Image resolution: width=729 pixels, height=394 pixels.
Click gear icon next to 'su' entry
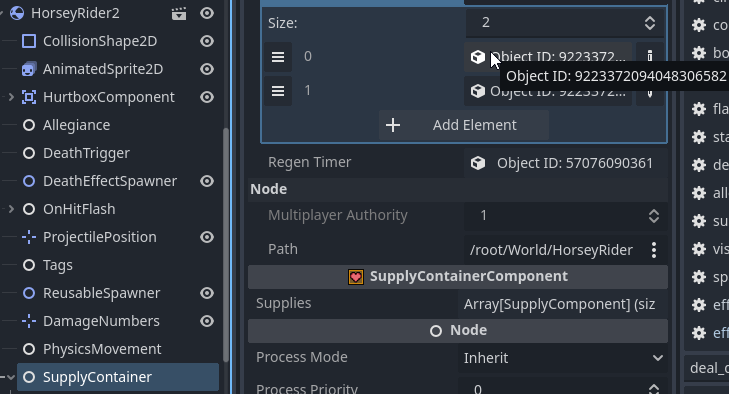[699, 220]
